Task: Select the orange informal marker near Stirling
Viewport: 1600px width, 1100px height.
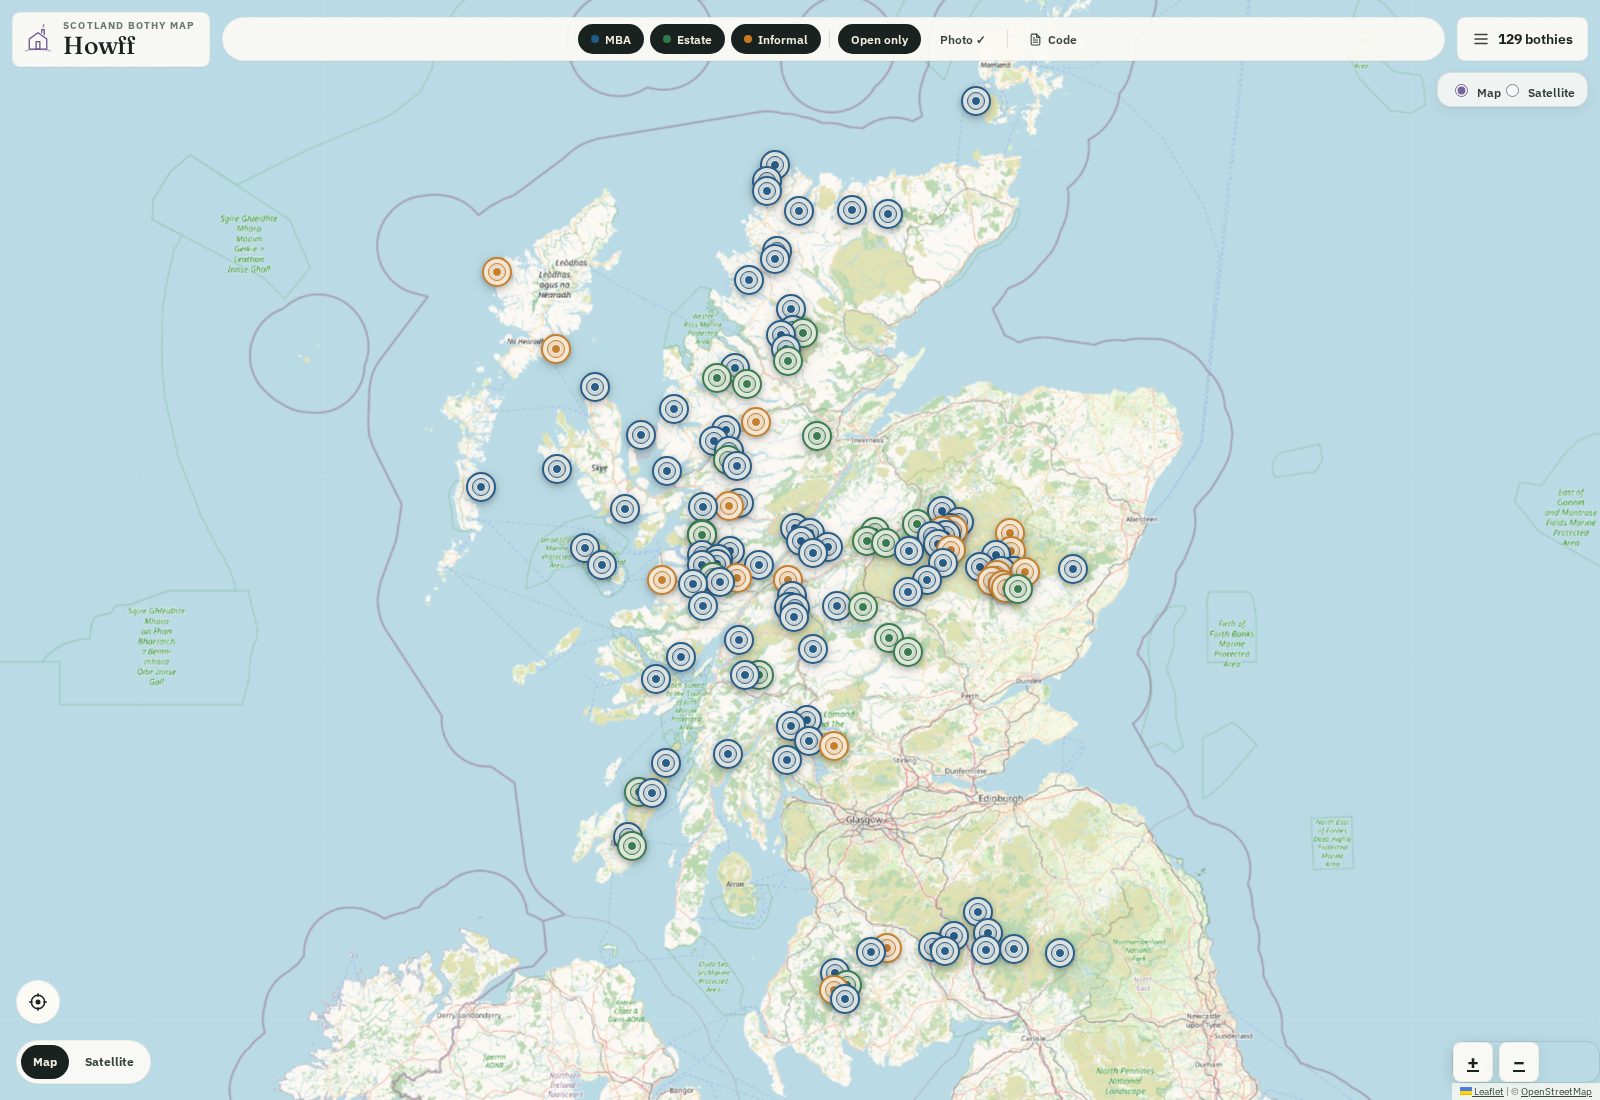Action: [834, 746]
